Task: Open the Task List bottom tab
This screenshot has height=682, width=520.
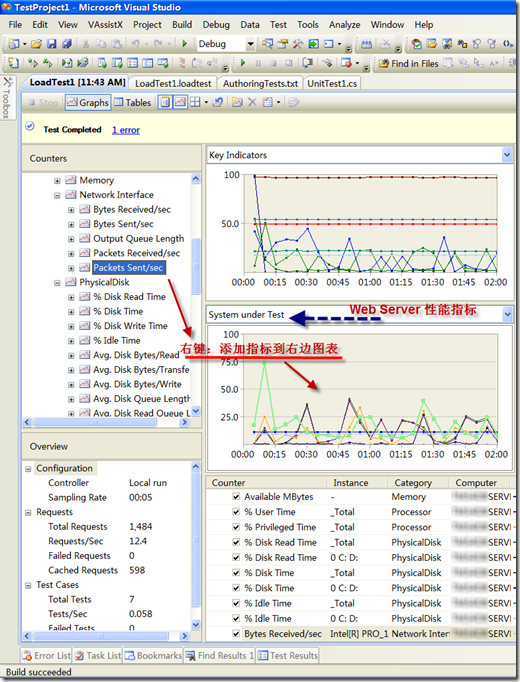Action: (98, 655)
